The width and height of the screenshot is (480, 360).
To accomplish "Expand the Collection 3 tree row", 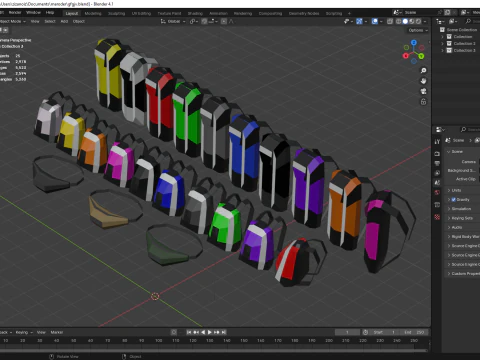I will pos(442,51).
